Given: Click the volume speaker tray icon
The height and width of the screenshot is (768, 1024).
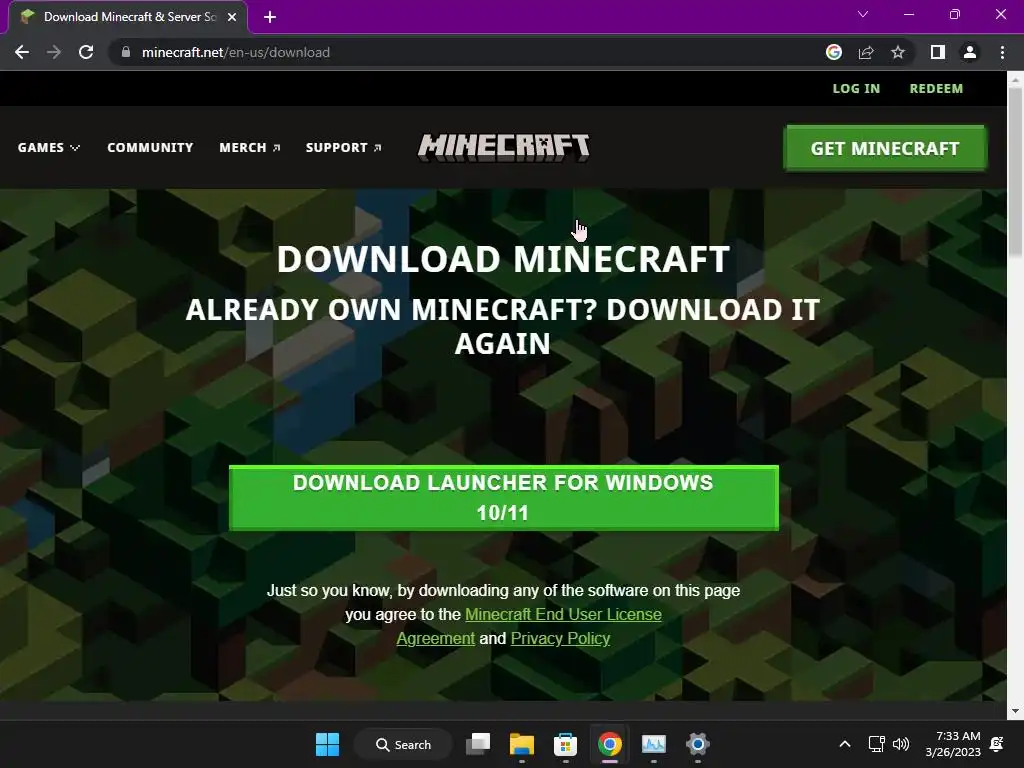Looking at the screenshot, I should 901,744.
